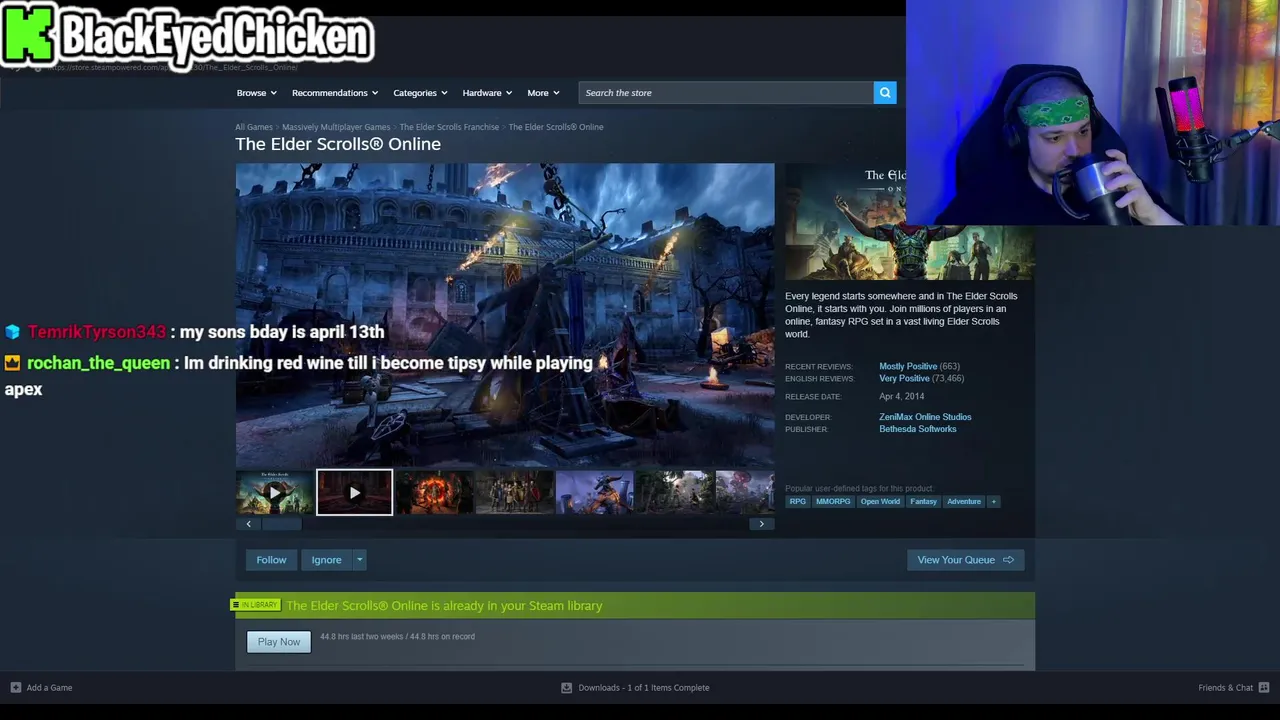This screenshot has height=720, width=1280.
Task: Click the MMORPG tag
Action: [x=833, y=502]
